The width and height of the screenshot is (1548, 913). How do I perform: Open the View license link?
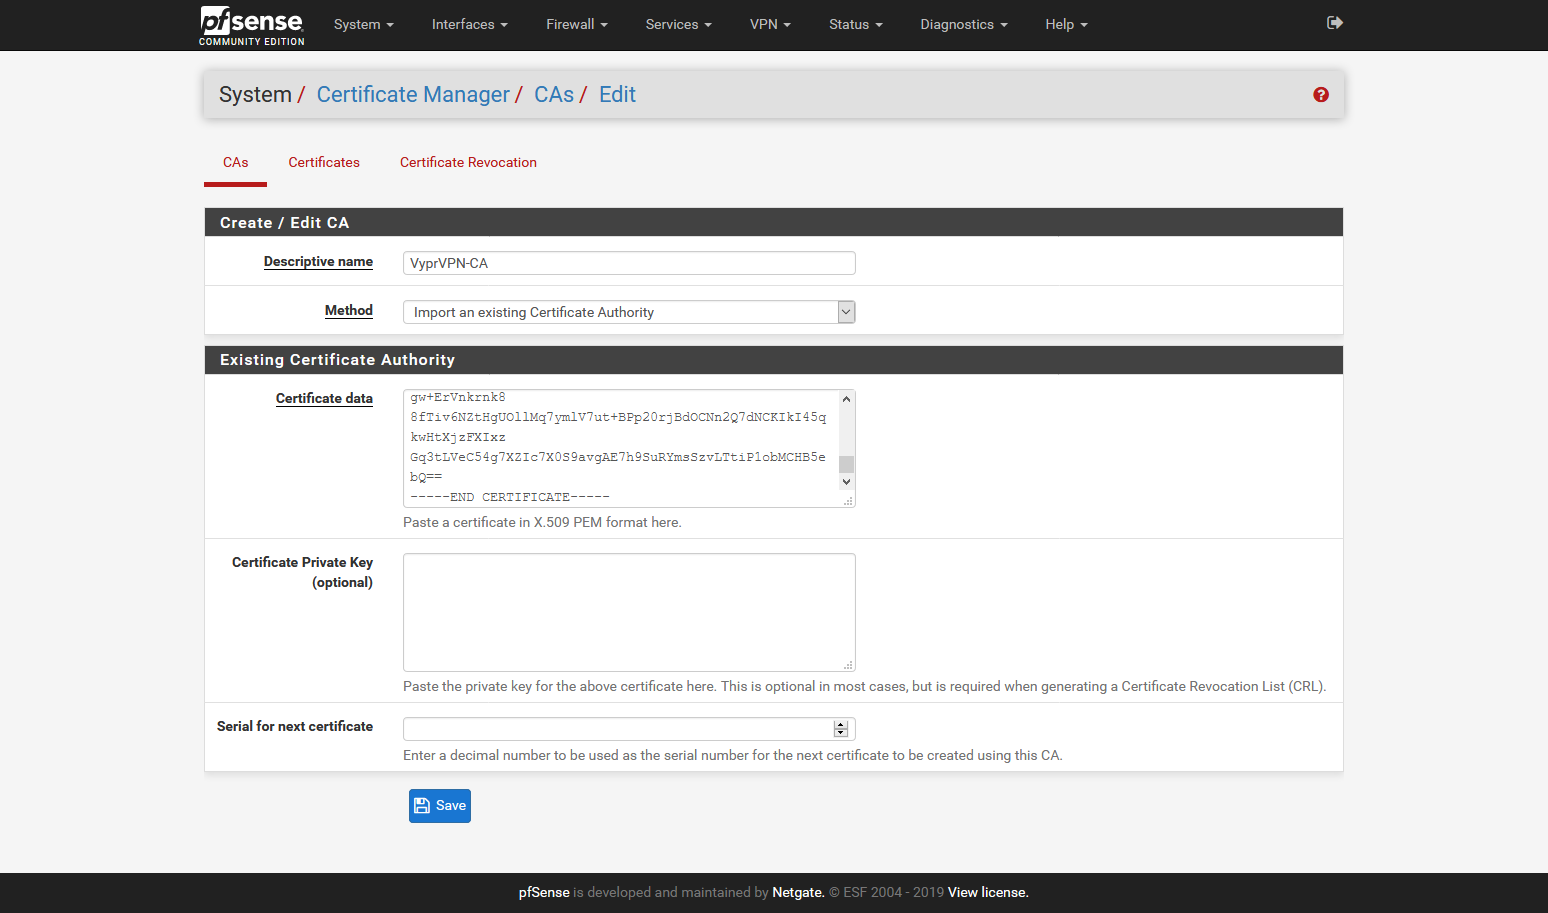pyautogui.click(x=988, y=892)
